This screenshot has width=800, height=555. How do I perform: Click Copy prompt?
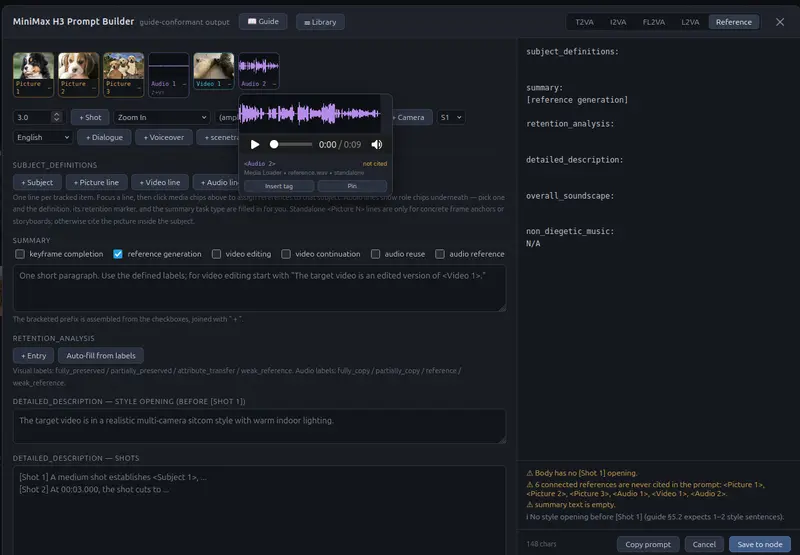(648, 544)
